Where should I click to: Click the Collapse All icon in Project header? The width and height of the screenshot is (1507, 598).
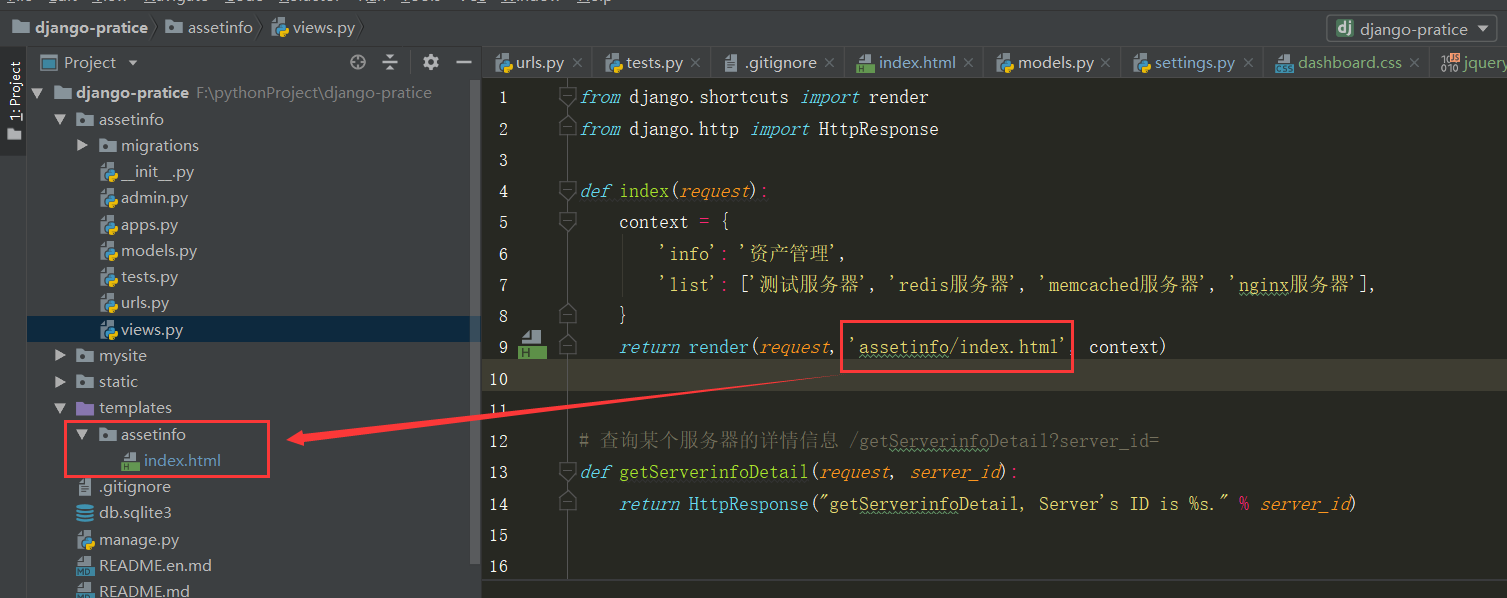point(390,62)
